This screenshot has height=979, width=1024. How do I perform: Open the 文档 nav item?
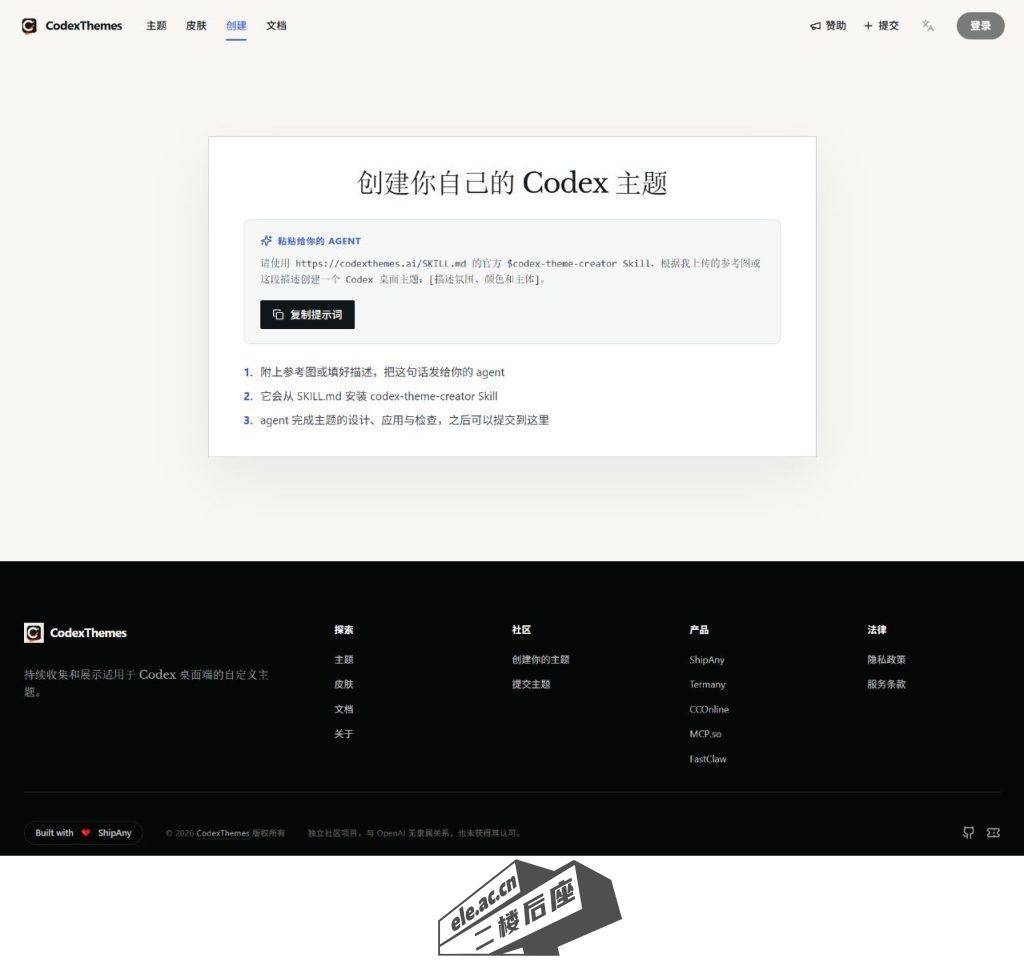[x=276, y=25]
